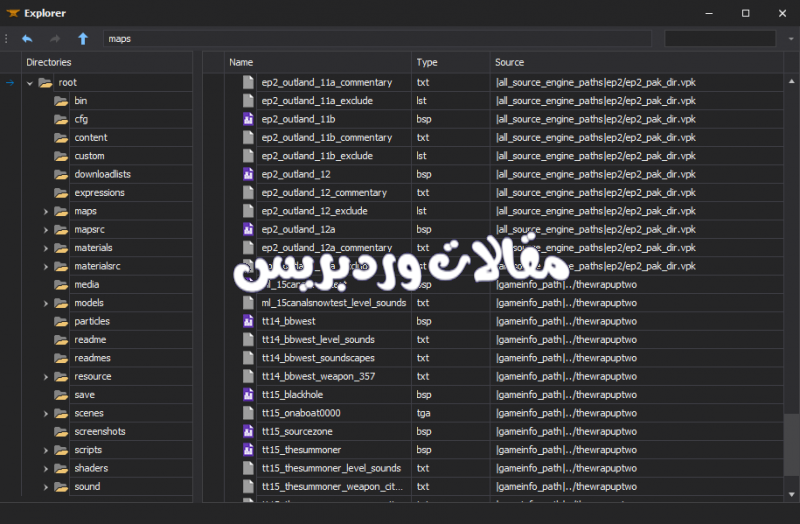The height and width of the screenshot is (524, 800).
Task: Click the search input field
Action: coord(720,39)
